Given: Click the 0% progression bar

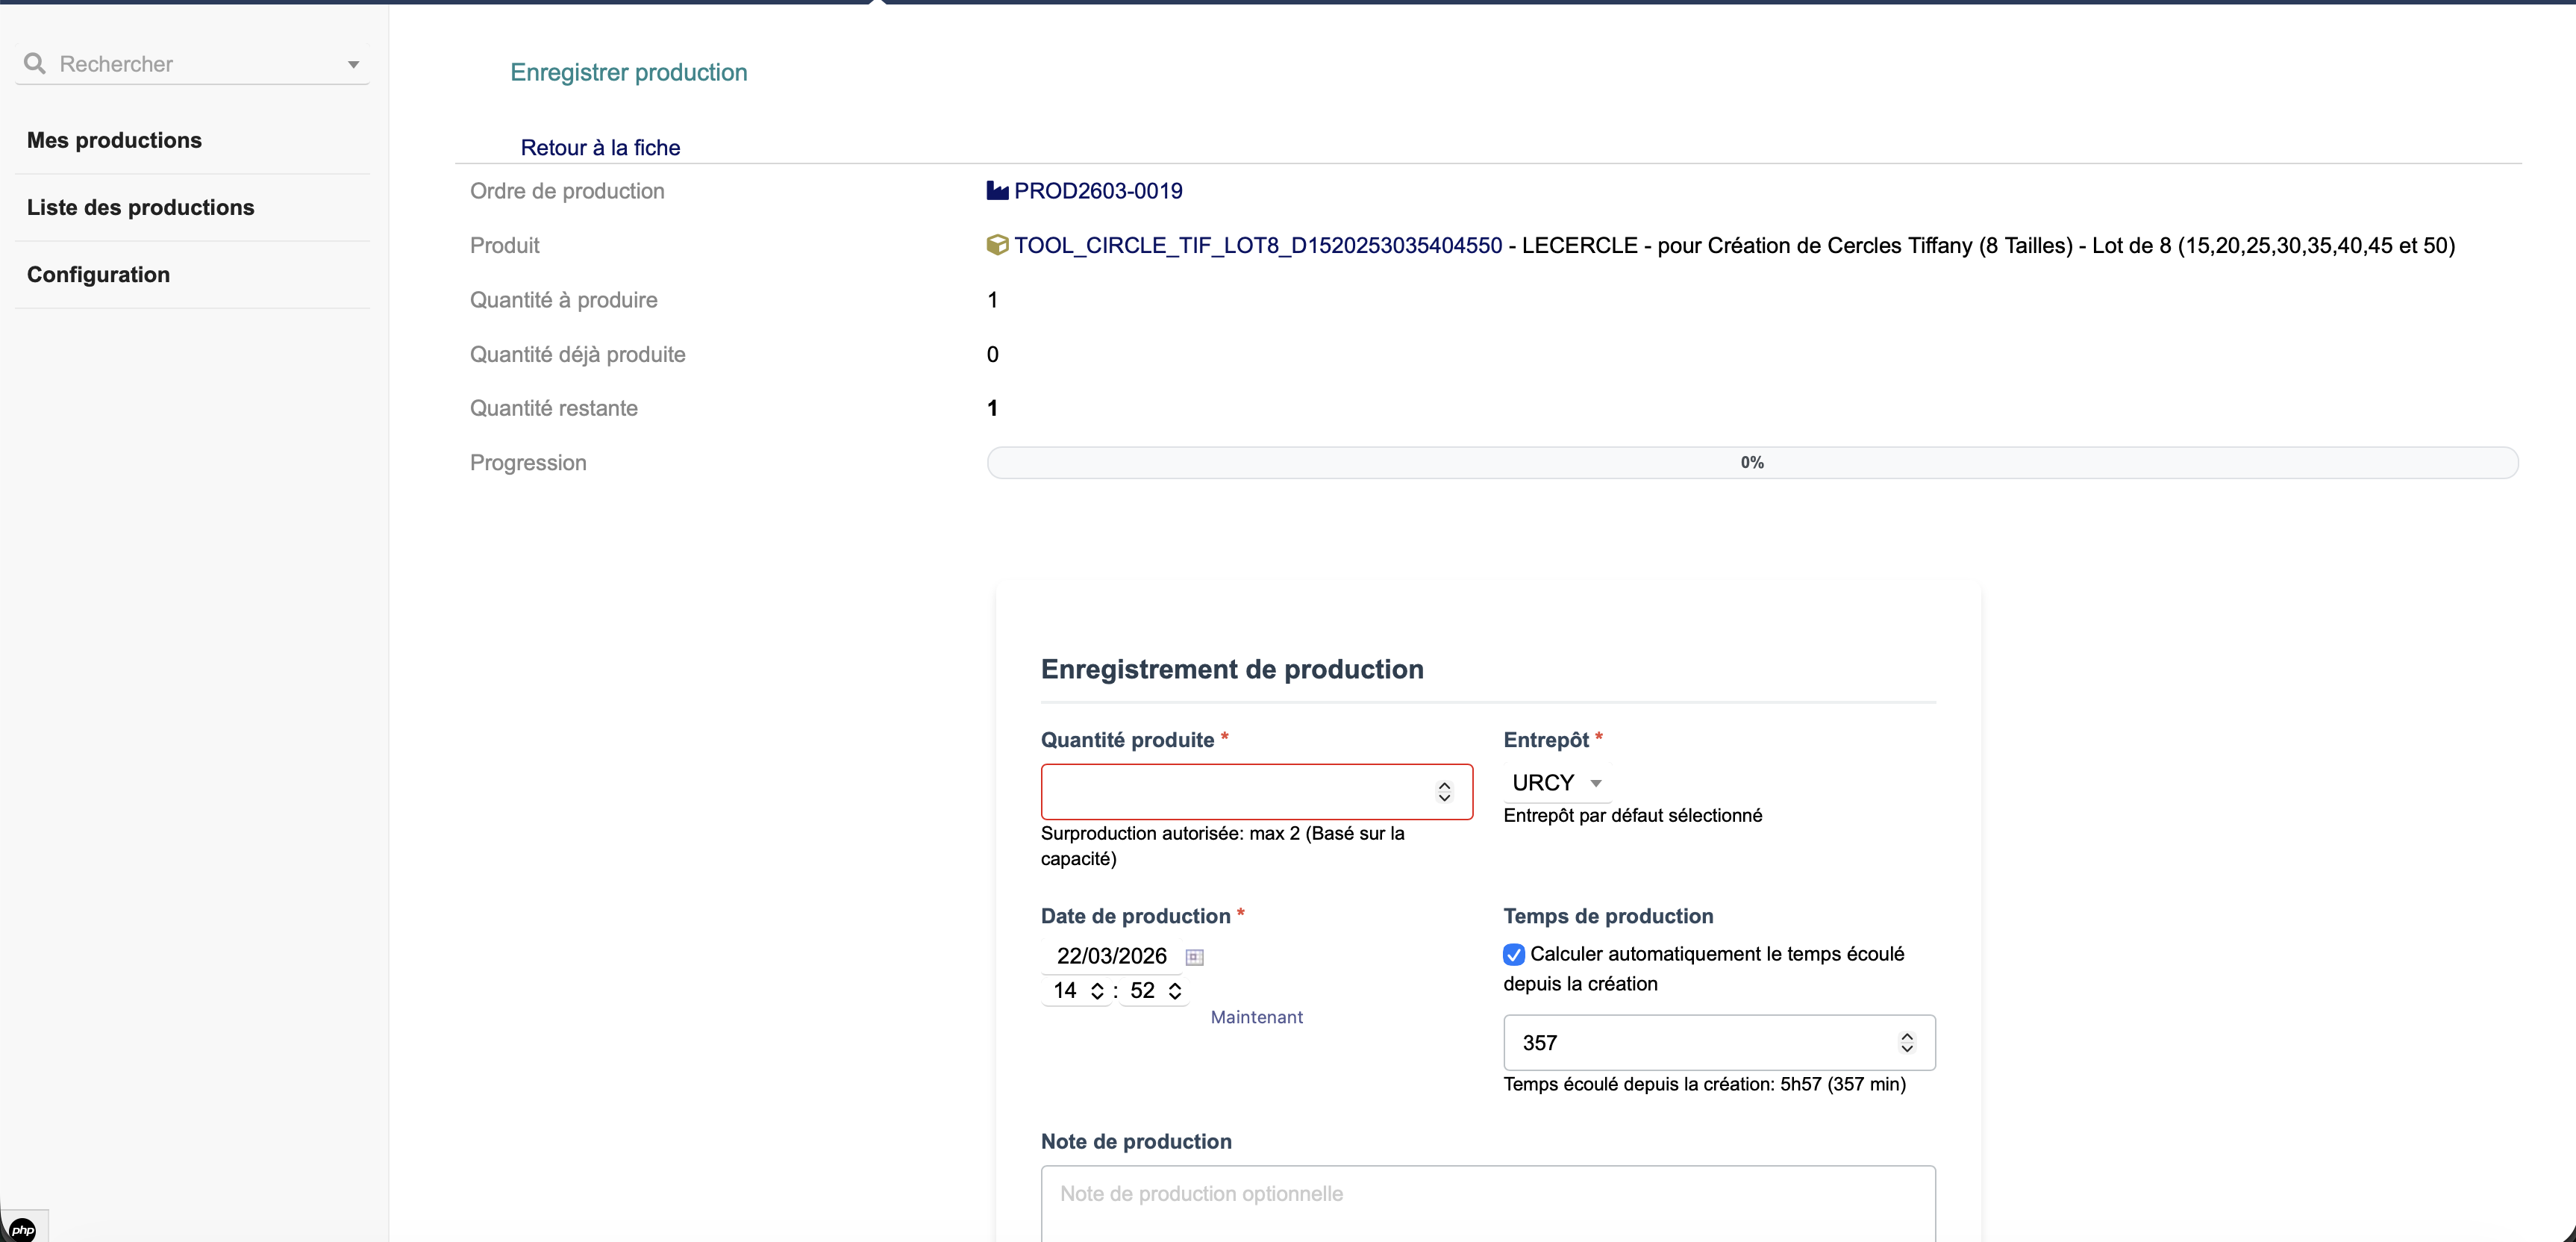Looking at the screenshot, I should 1751,463.
